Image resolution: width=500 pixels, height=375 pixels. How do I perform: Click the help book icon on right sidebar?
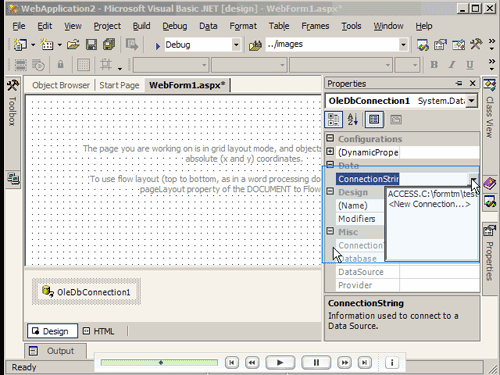point(489,184)
